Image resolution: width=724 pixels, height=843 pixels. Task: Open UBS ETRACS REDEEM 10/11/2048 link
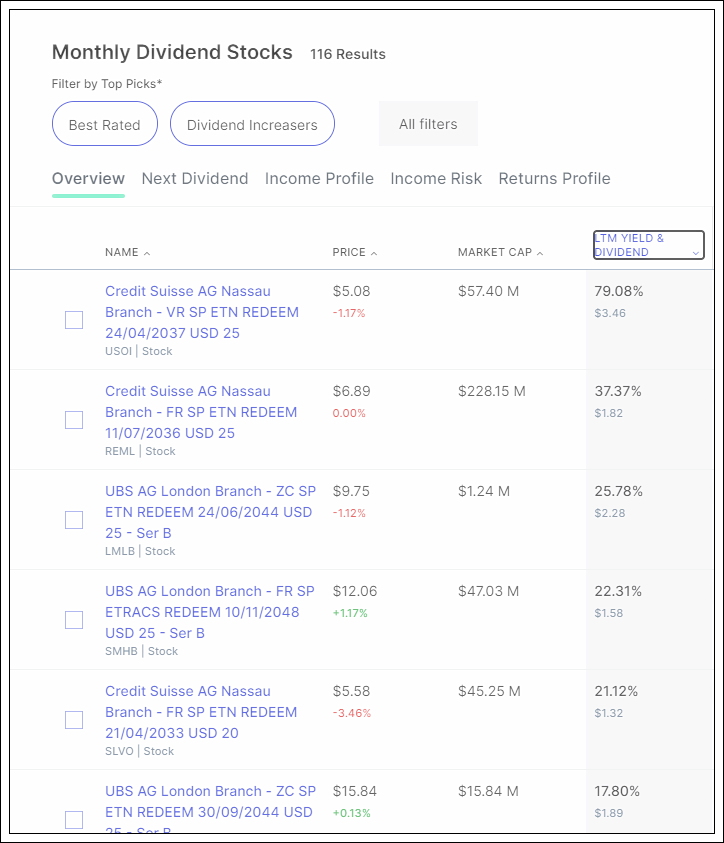point(210,612)
